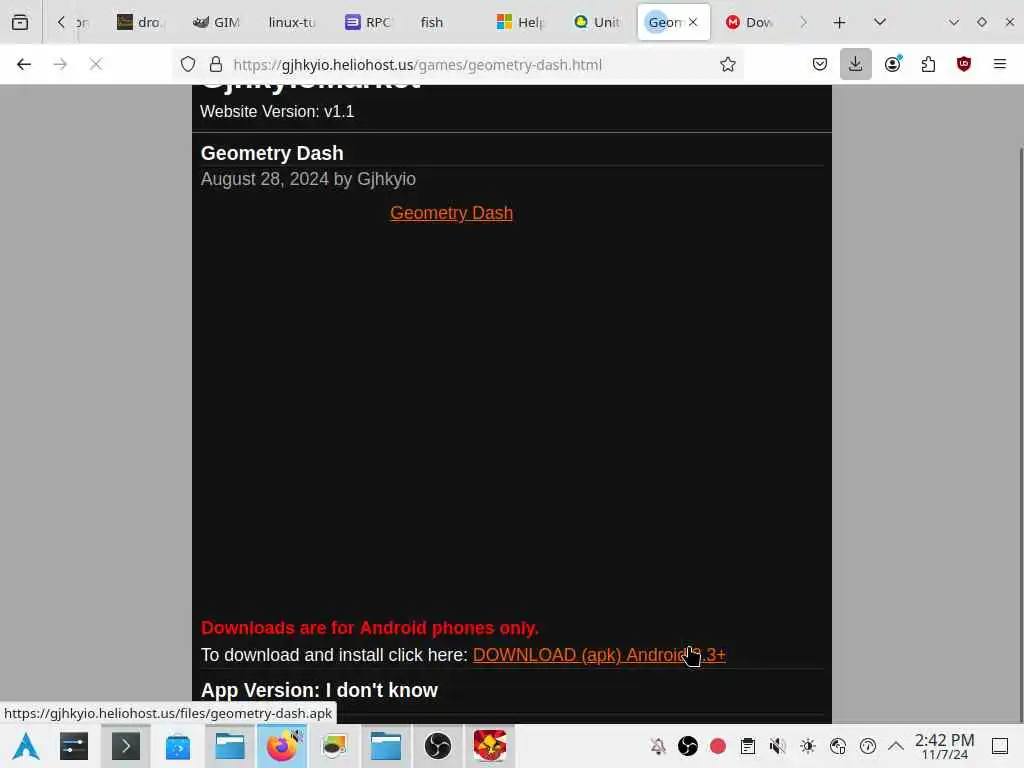Open the brightness tray icon

808,746
